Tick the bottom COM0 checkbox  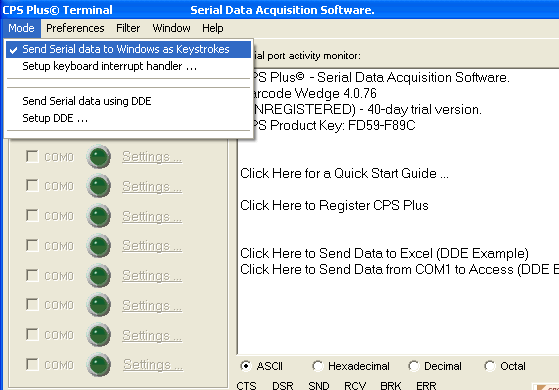click(32, 364)
